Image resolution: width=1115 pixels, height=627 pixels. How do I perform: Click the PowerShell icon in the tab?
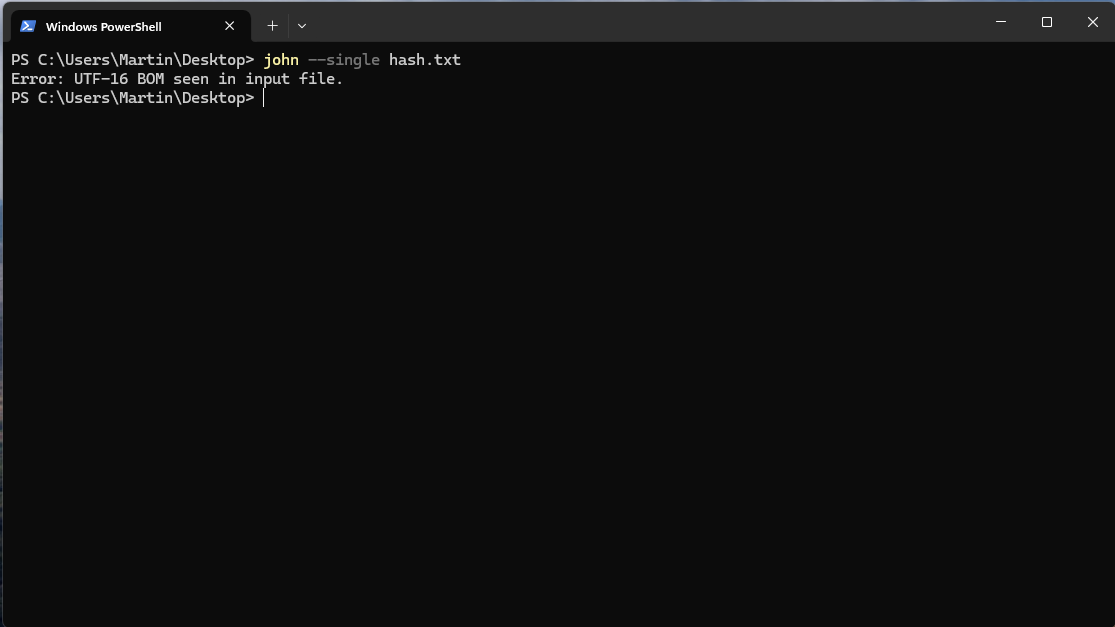pos(28,26)
